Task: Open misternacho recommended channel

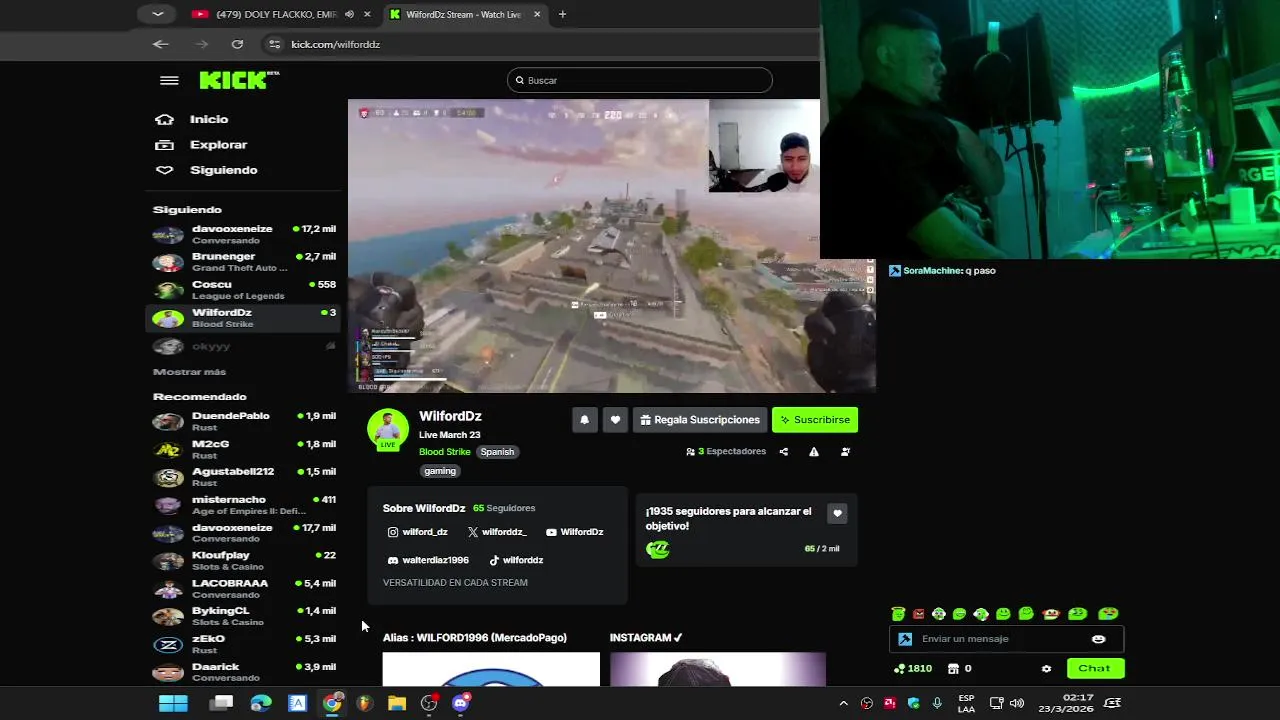Action: [x=244, y=505]
